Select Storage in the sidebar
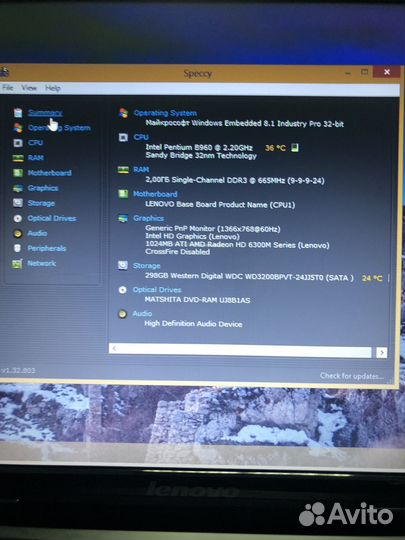 click(x=41, y=203)
